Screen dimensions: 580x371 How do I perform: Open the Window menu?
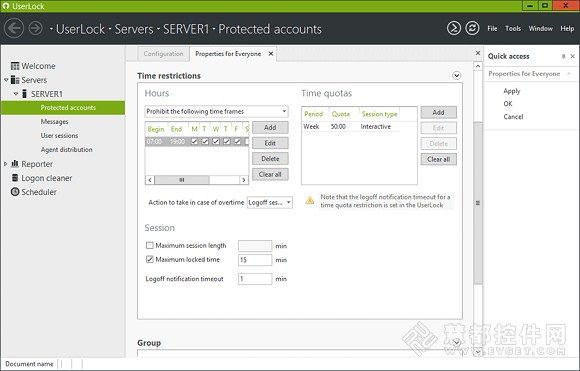(540, 28)
